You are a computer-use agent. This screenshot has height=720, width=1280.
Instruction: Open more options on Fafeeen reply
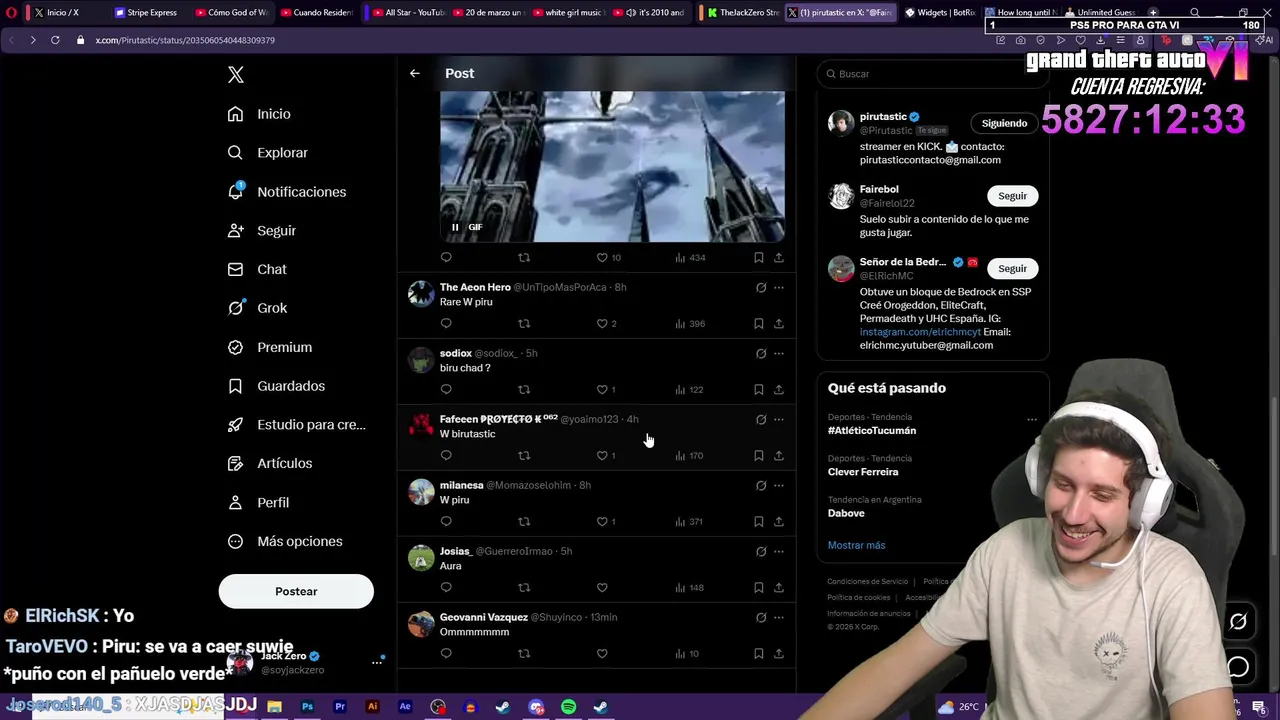[x=779, y=419]
